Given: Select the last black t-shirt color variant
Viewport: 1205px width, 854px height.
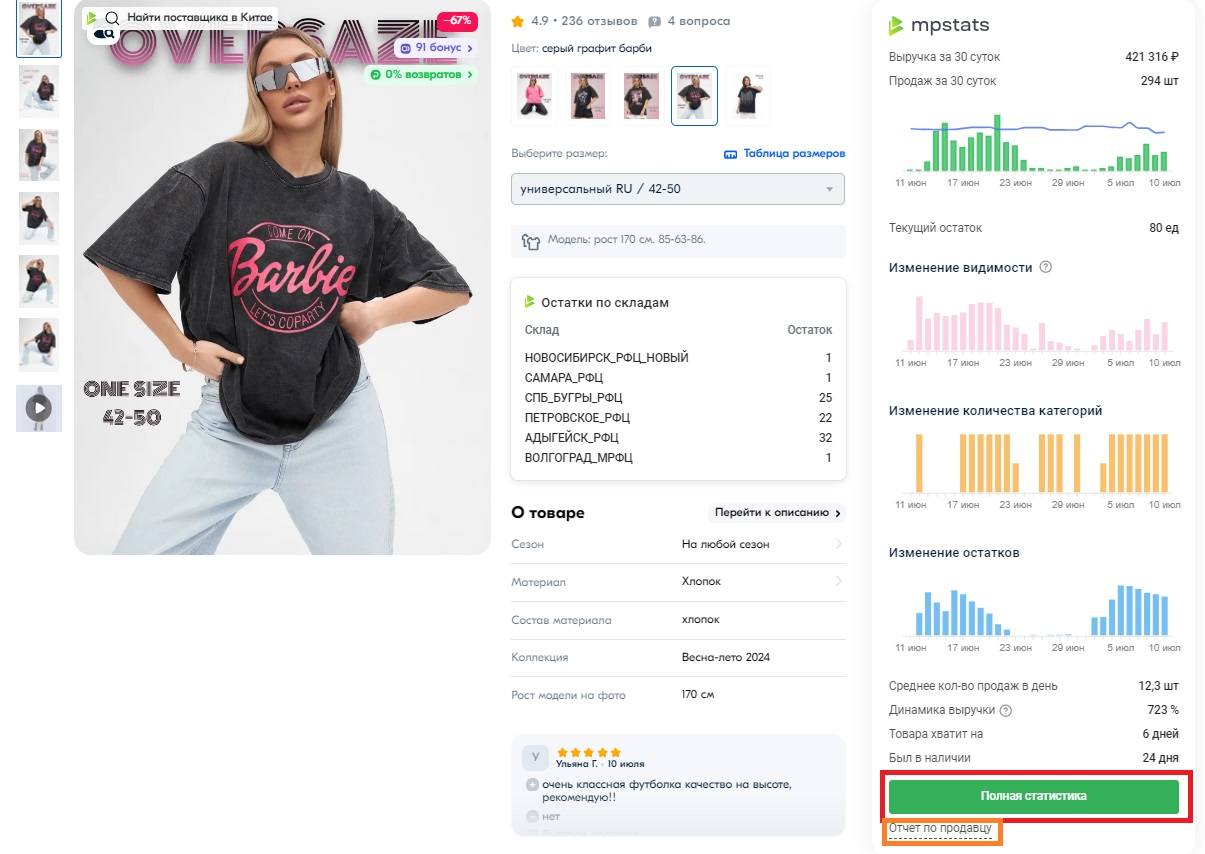Looking at the screenshot, I should [748, 96].
